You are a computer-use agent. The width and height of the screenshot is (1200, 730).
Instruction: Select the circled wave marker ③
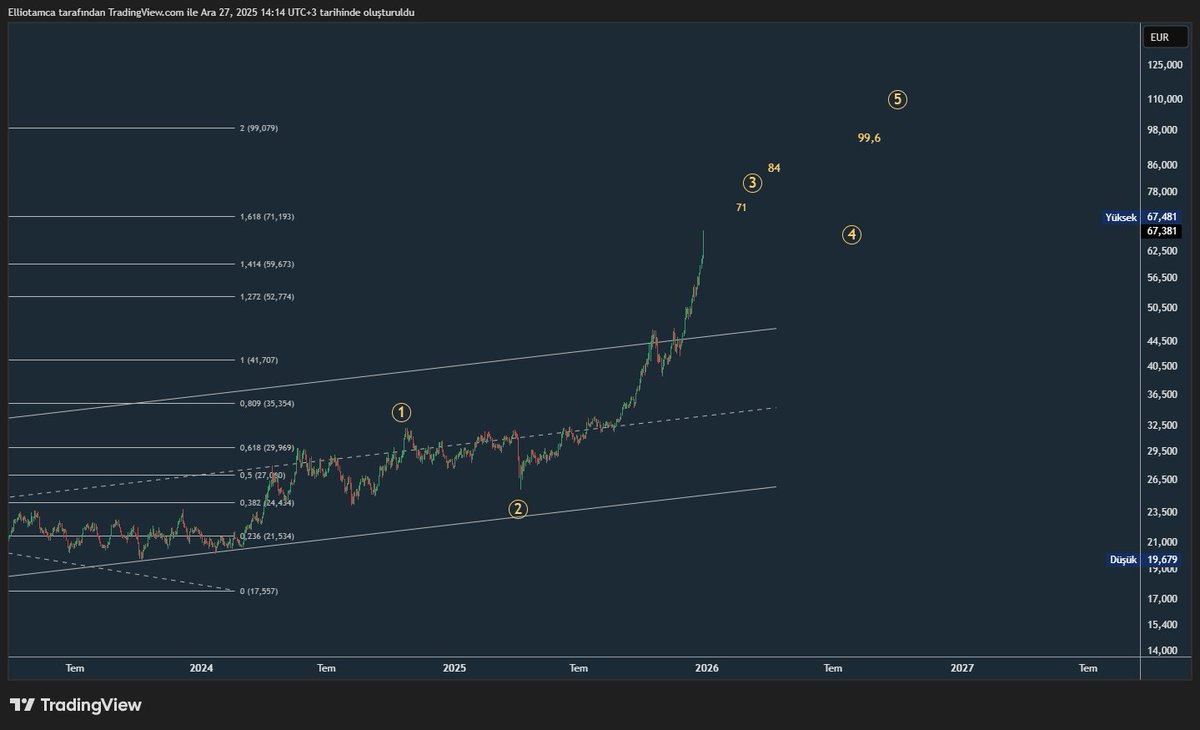pyautogui.click(x=752, y=182)
